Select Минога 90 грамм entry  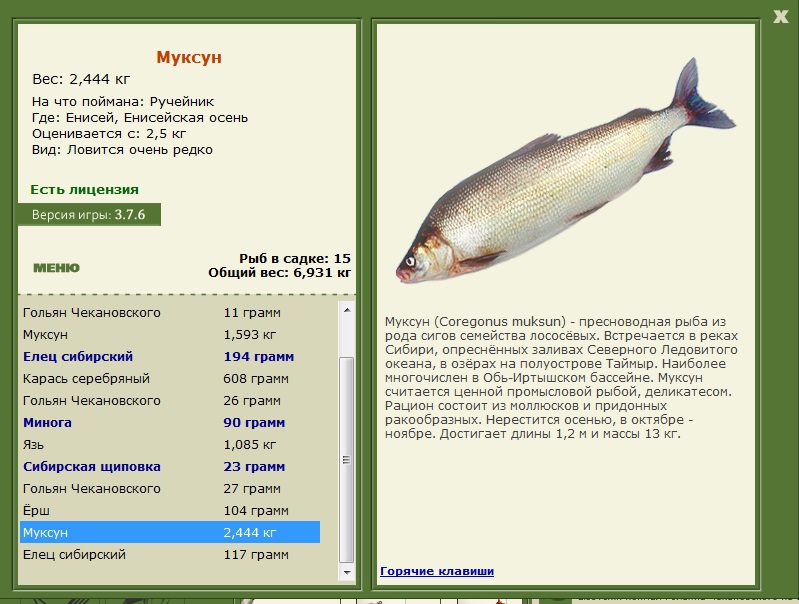click(x=170, y=423)
